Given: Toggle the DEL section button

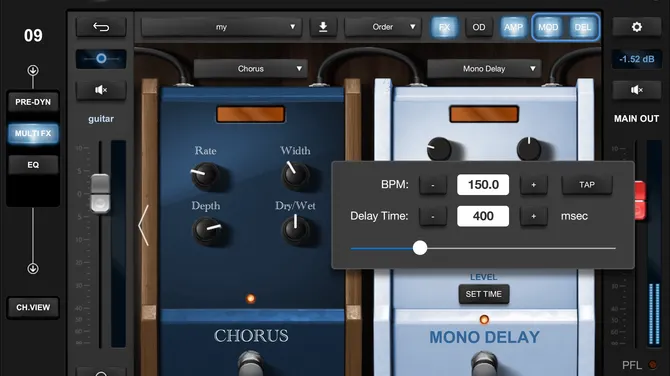Looking at the screenshot, I should click(583, 27).
